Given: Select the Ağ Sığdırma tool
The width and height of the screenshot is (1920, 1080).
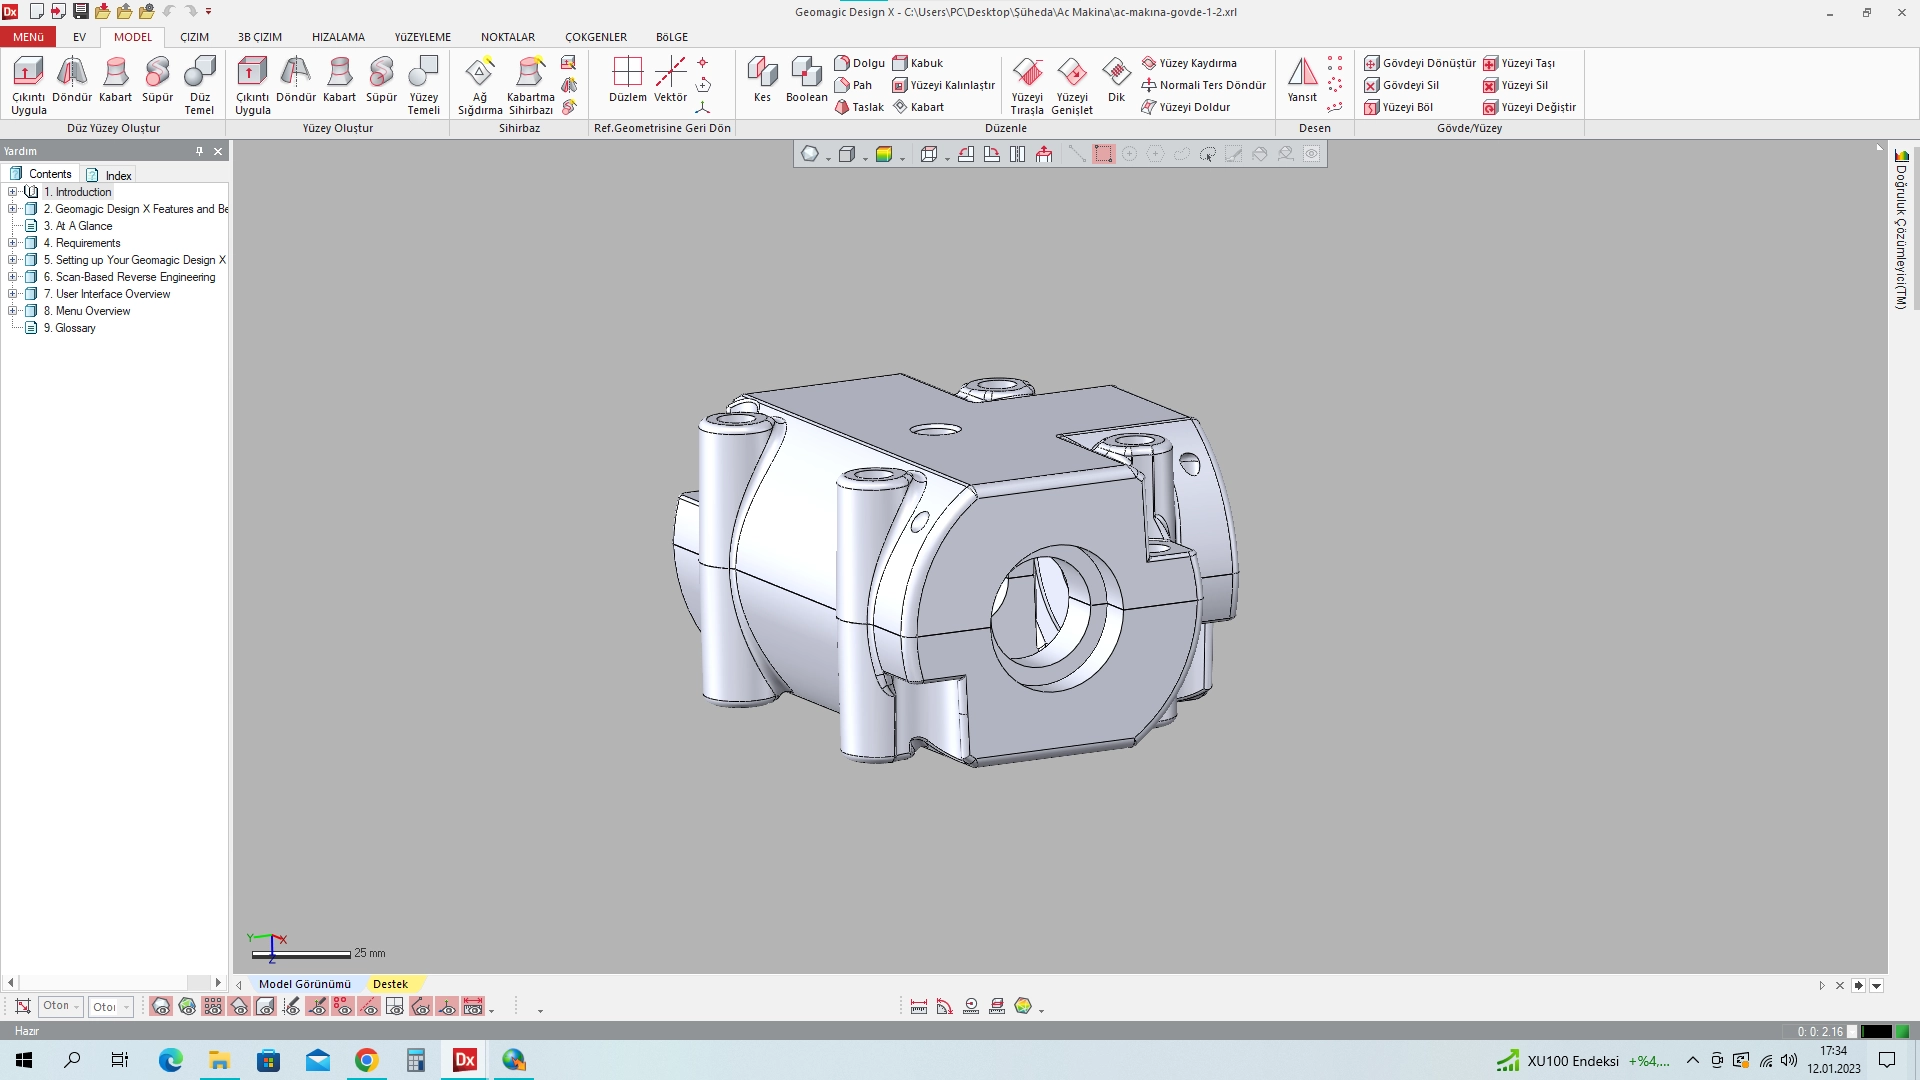Looking at the screenshot, I should tap(480, 85).
